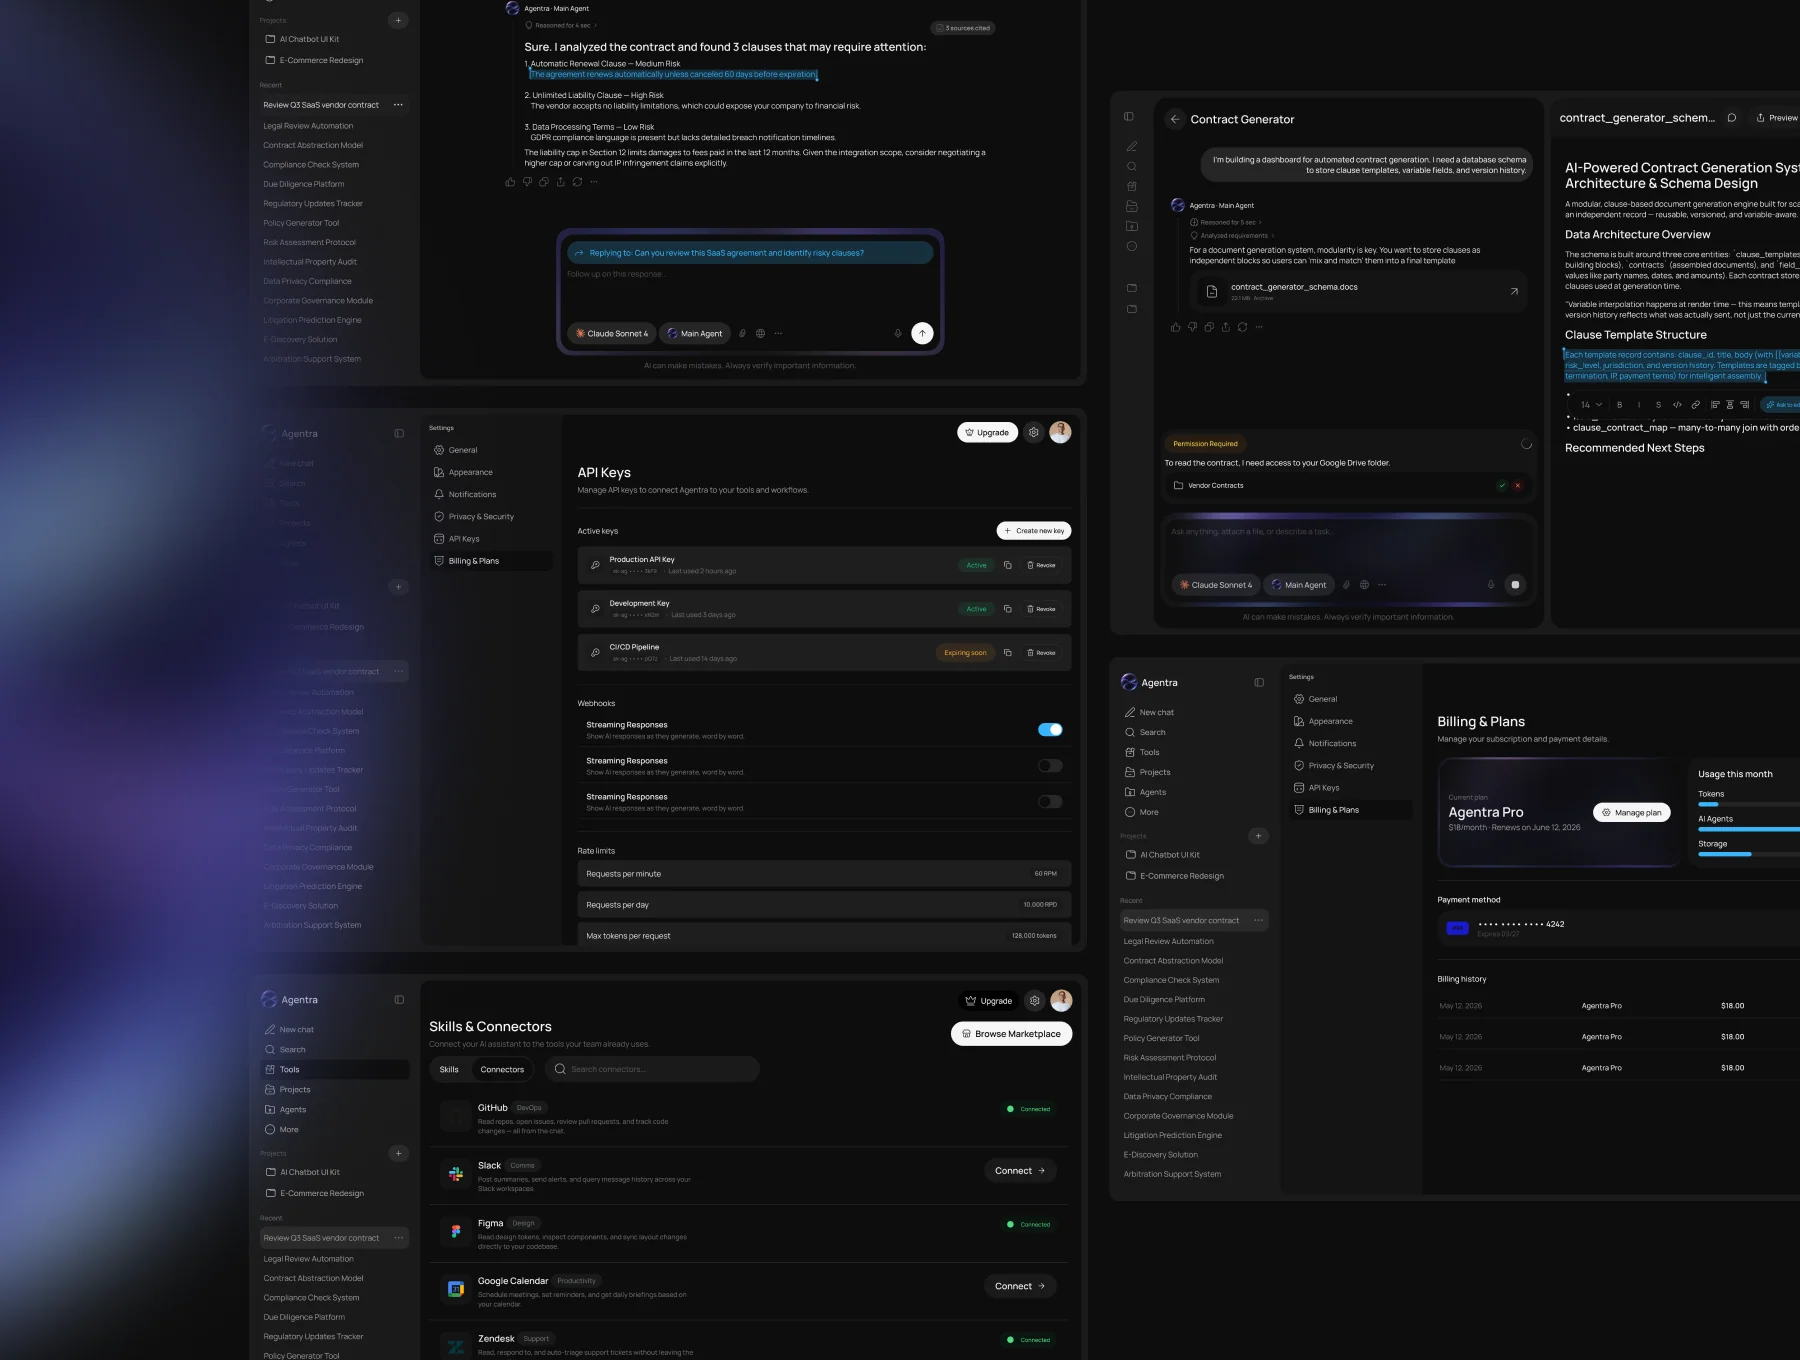Image resolution: width=1800 pixels, height=1360 pixels.
Task: Deny Vendor Contracts folder access
Action: point(1518,486)
